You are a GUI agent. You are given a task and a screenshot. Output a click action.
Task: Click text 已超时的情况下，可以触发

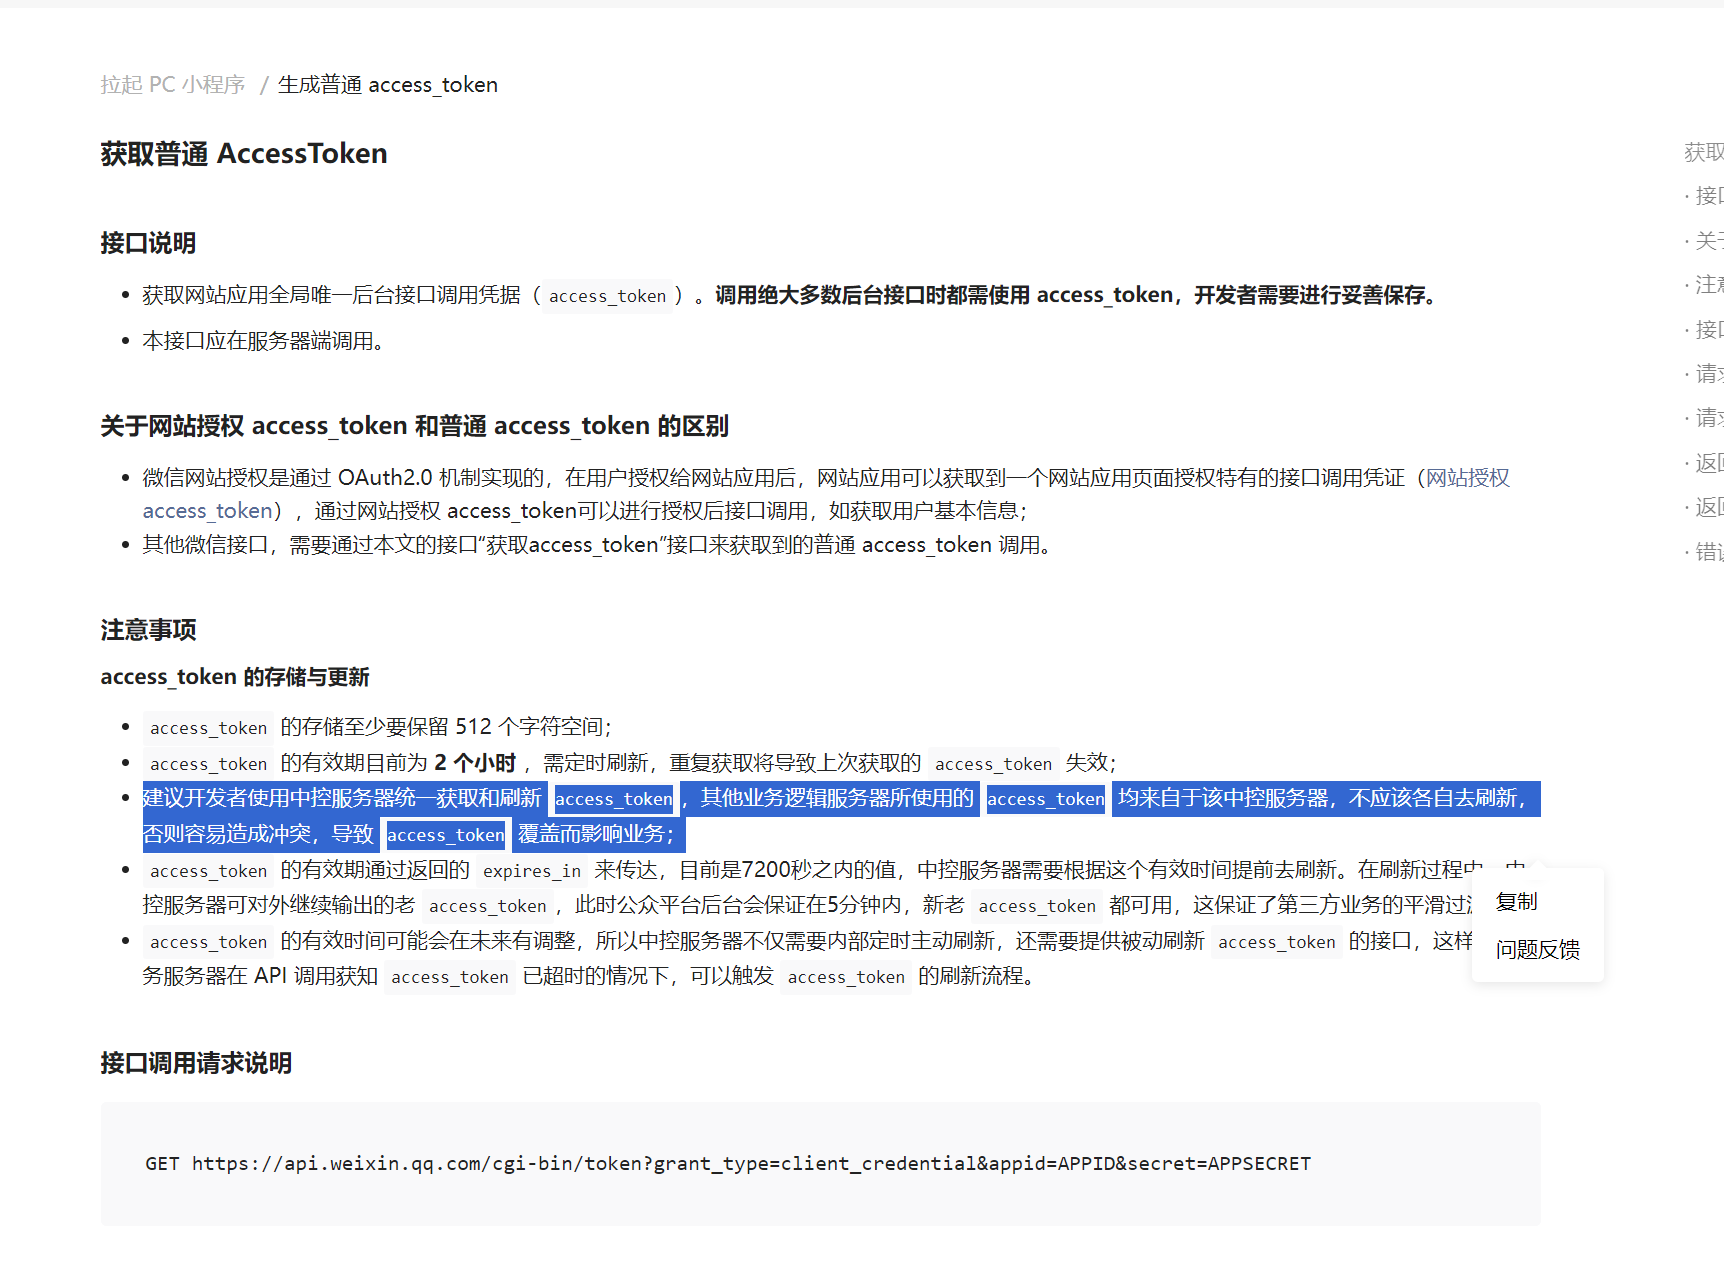coord(648,976)
